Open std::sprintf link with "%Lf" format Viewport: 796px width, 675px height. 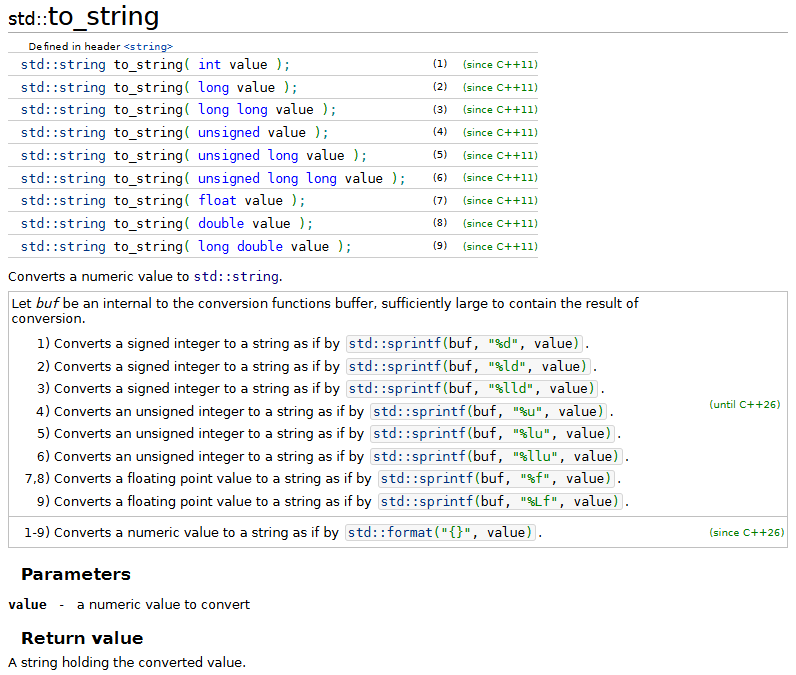pyautogui.click(x=426, y=502)
